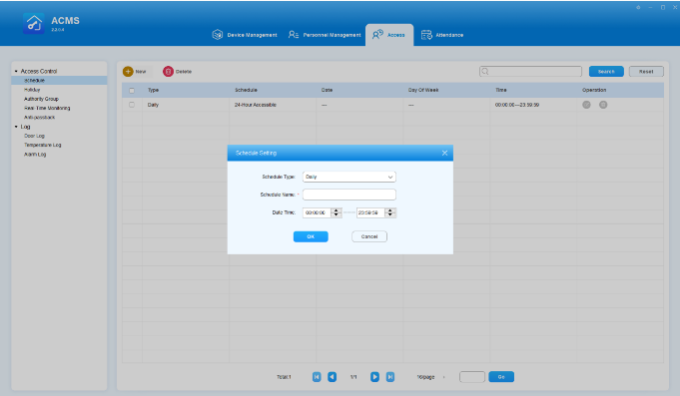Viewport: 680px width, 396px height.
Task: Open the Attendance tab
Action: 442,35
